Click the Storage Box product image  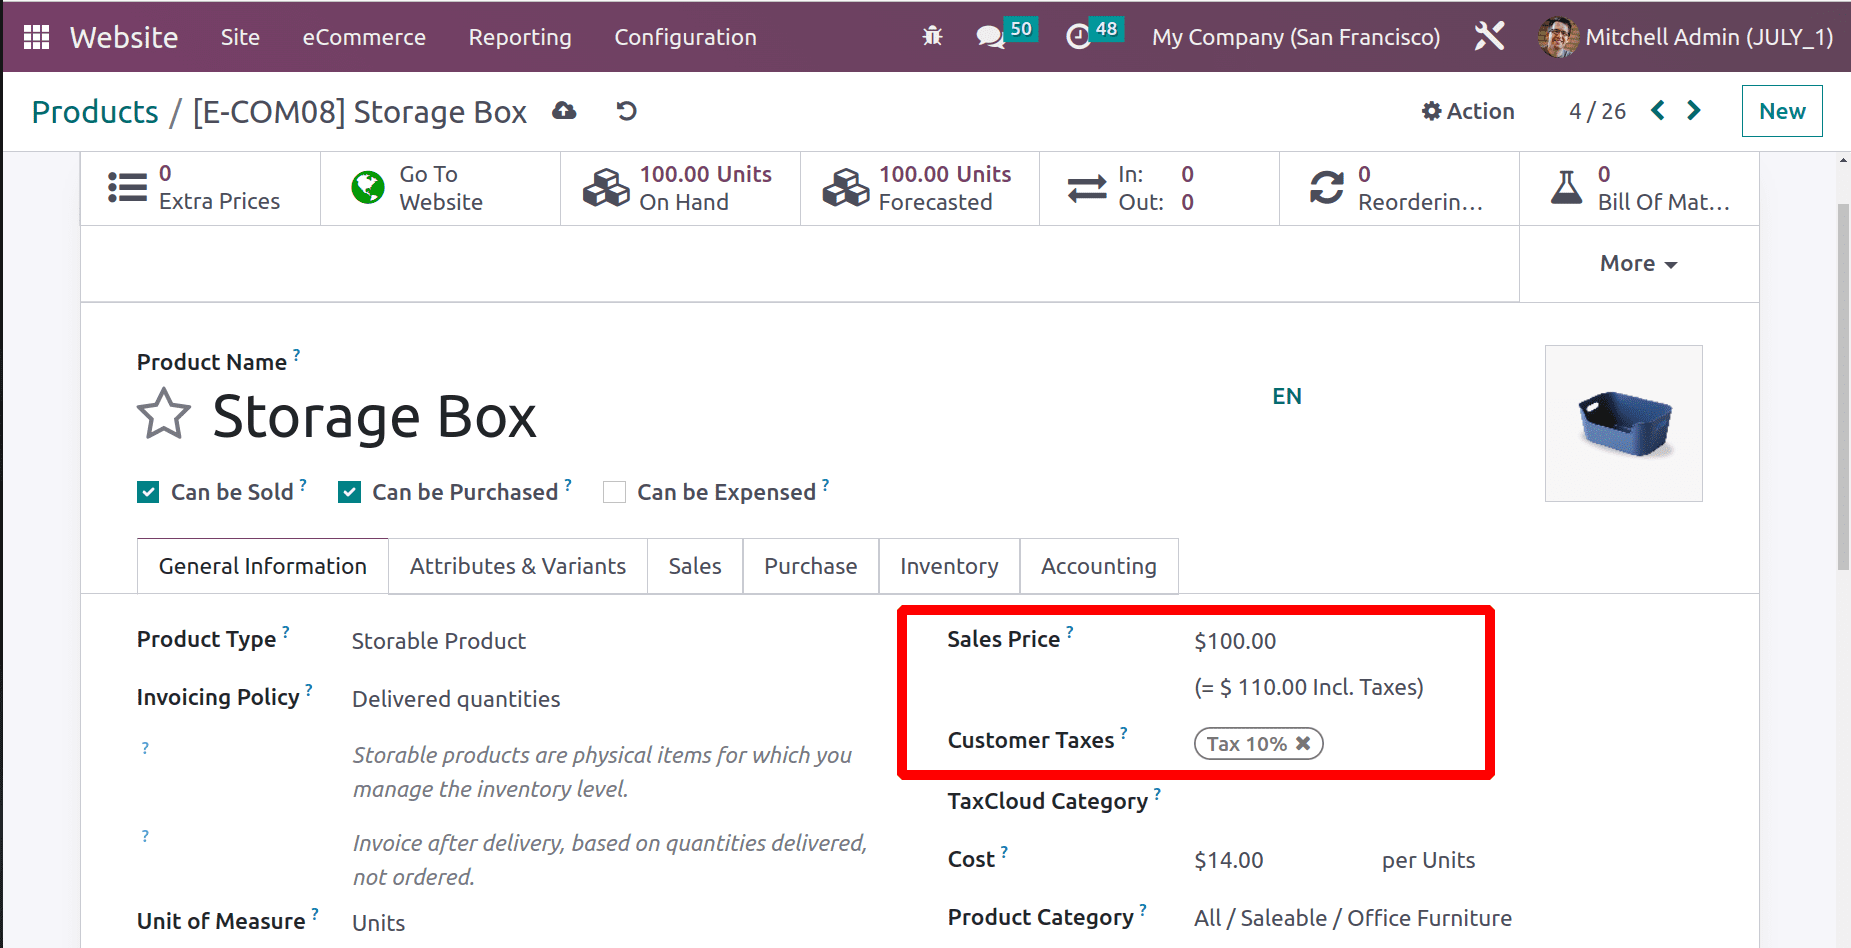[1624, 424]
